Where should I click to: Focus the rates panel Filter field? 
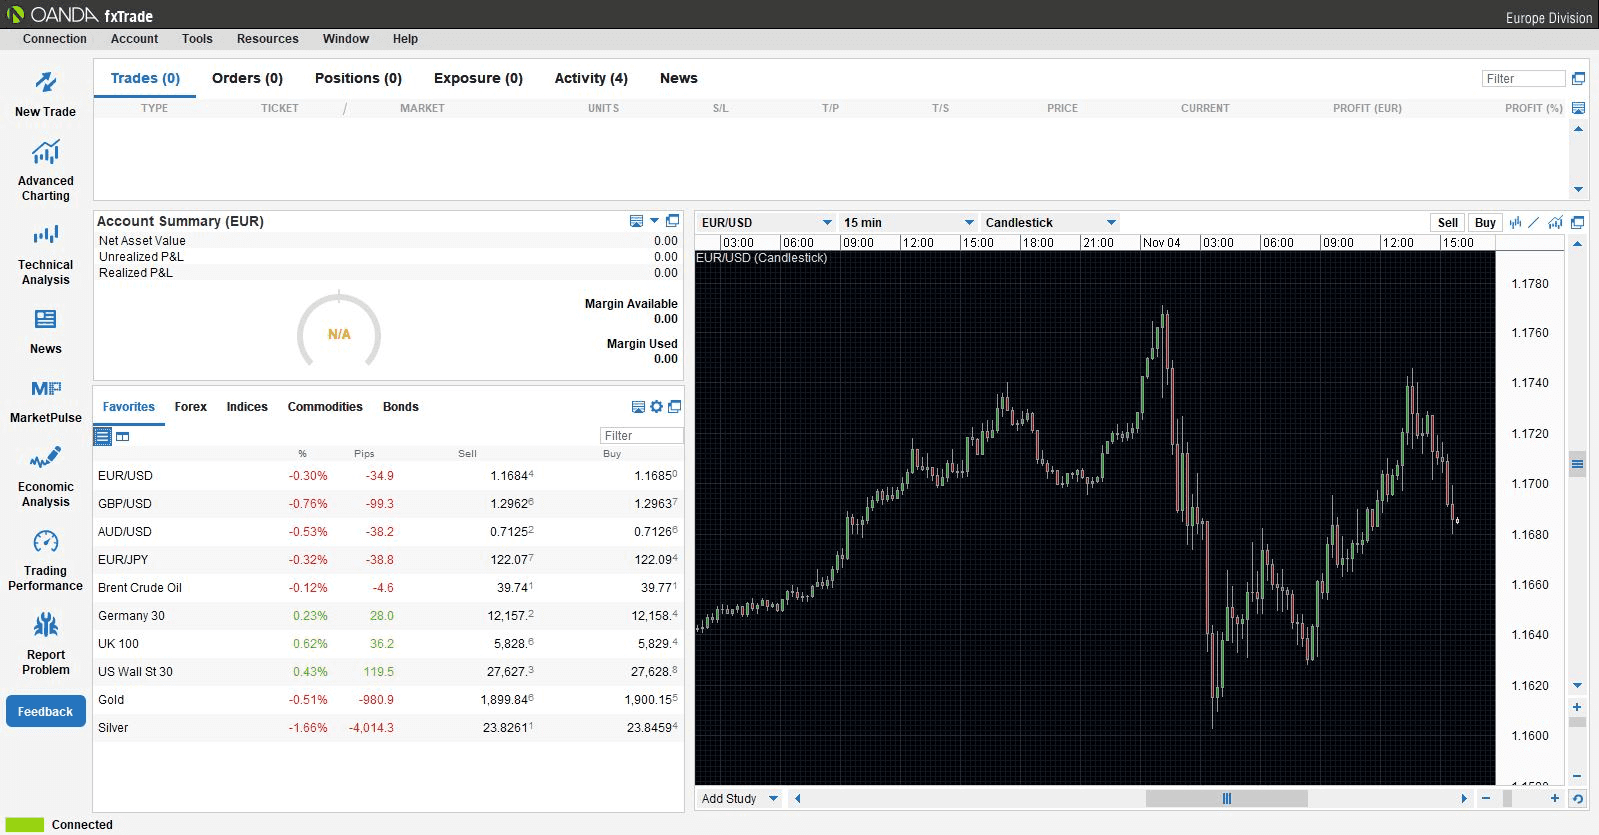641,436
